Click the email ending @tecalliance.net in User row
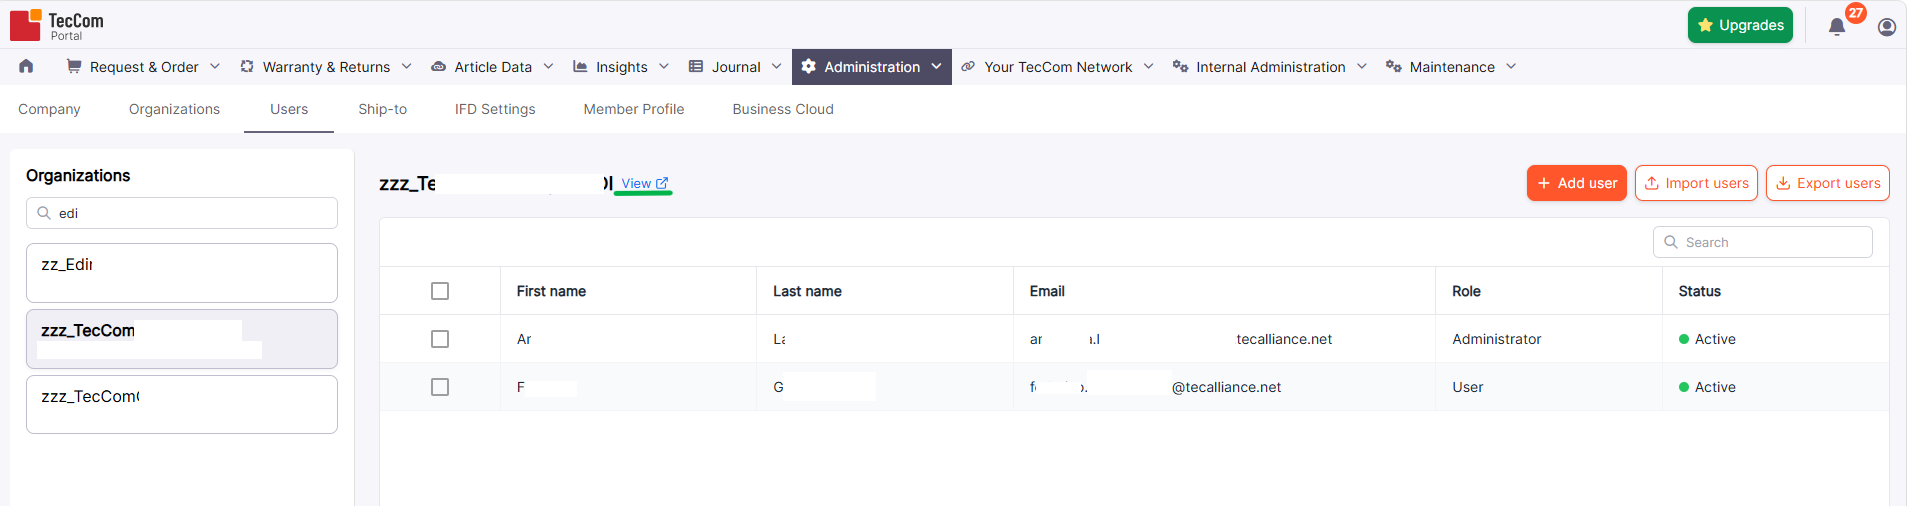 [x=1155, y=387]
